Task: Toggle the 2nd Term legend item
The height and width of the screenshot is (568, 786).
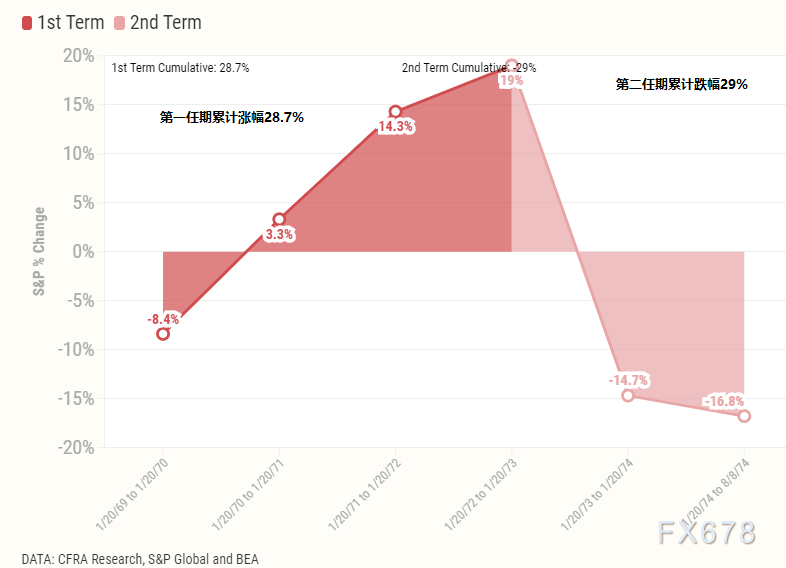Action: click(x=165, y=22)
